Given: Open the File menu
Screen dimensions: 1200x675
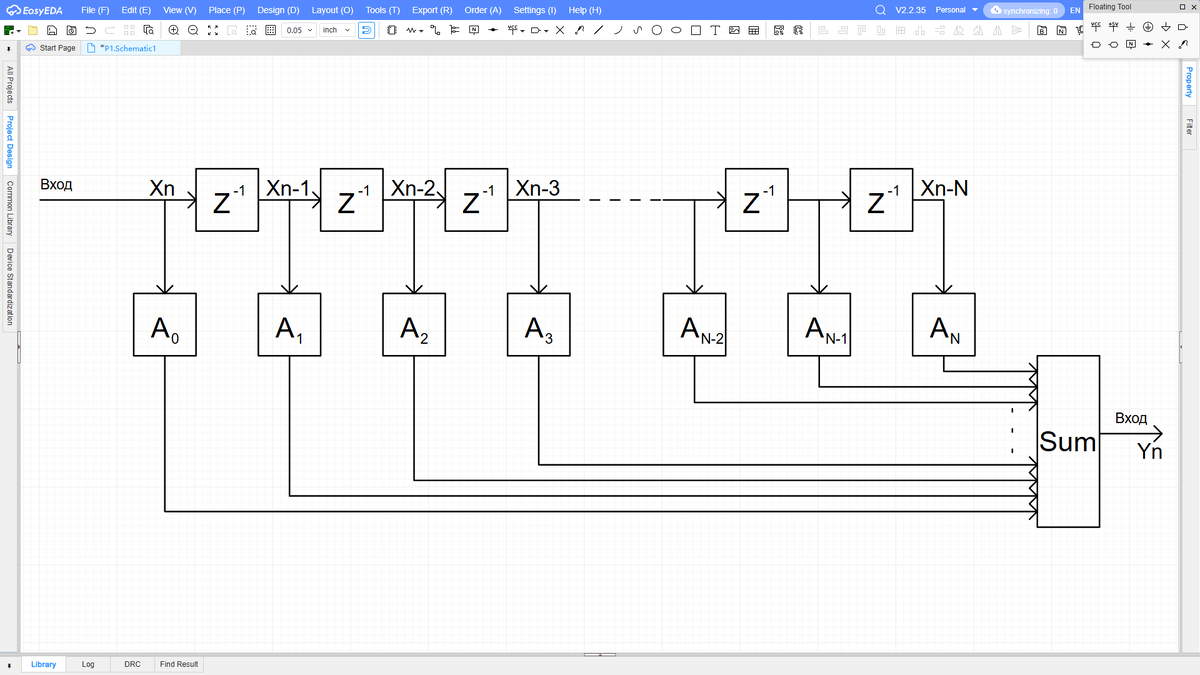Looking at the screenshot, I should [x=95, y=10].
